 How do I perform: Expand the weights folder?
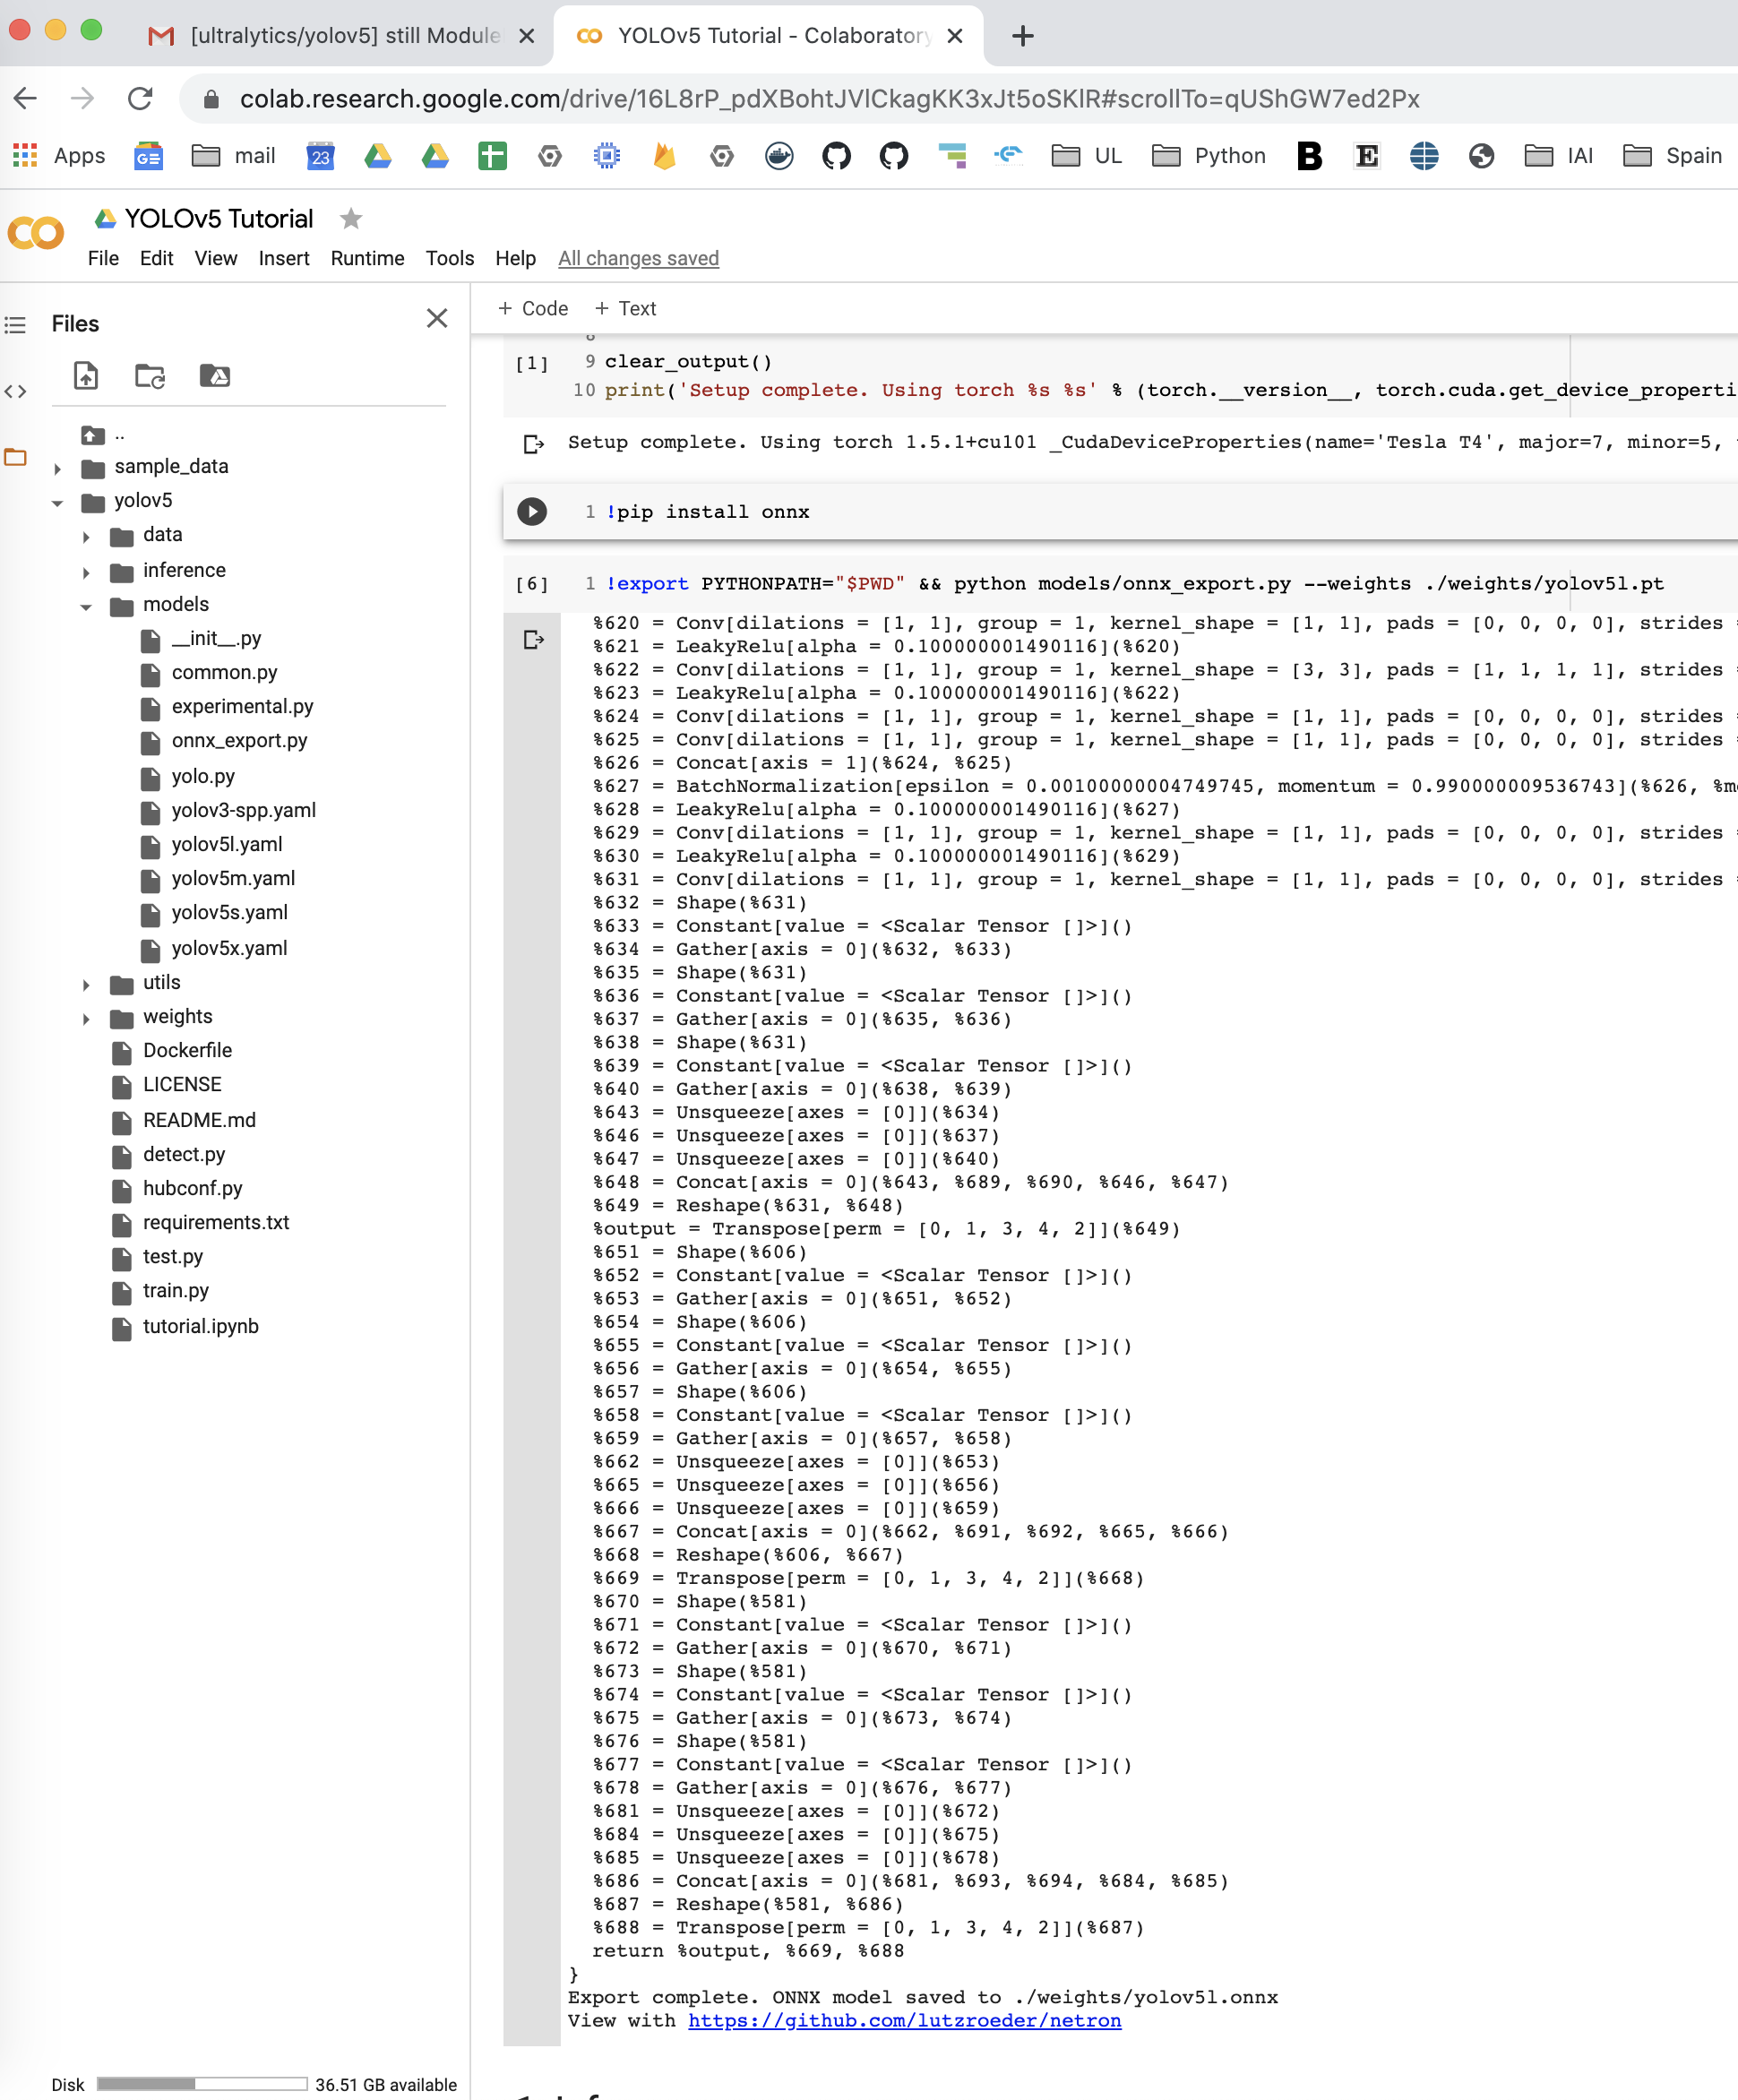[x=86, y=1017]
